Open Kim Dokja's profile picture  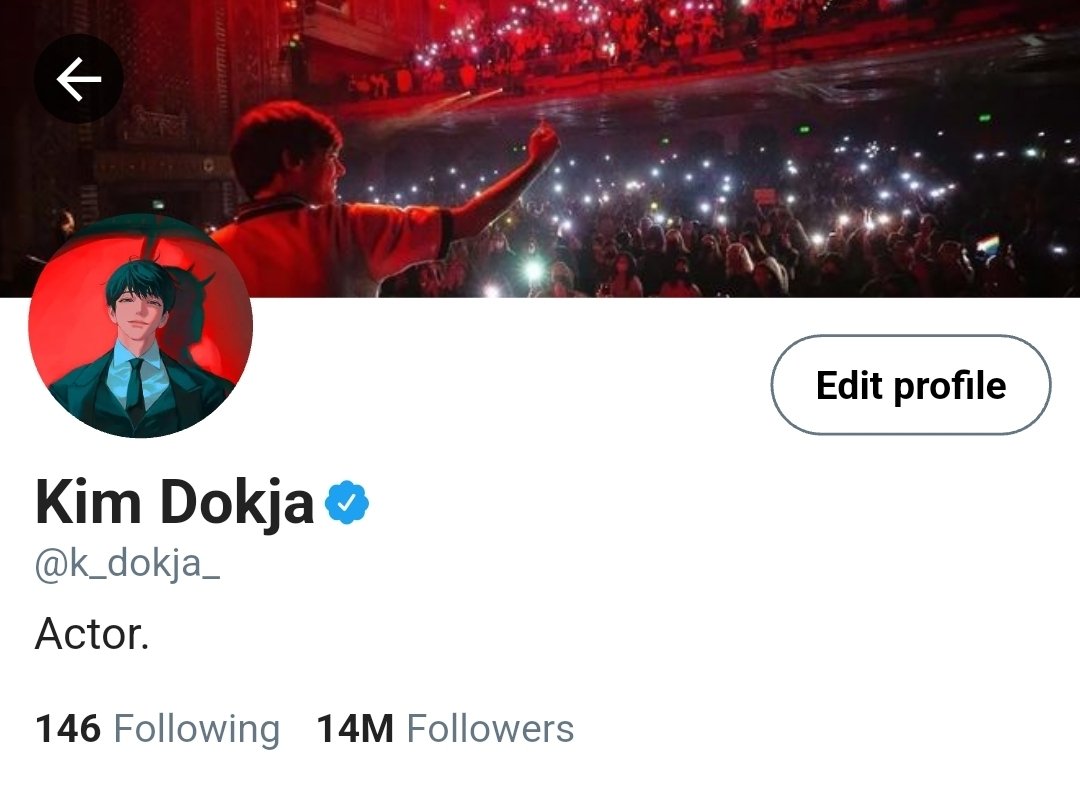coord(141,326)
